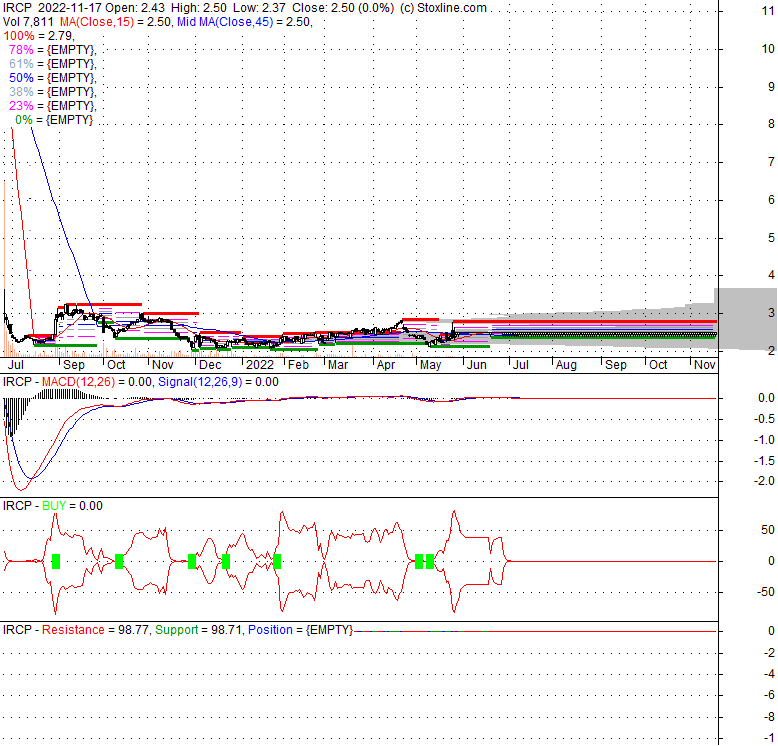Select the High: 2.50 value

click(198, 8)
